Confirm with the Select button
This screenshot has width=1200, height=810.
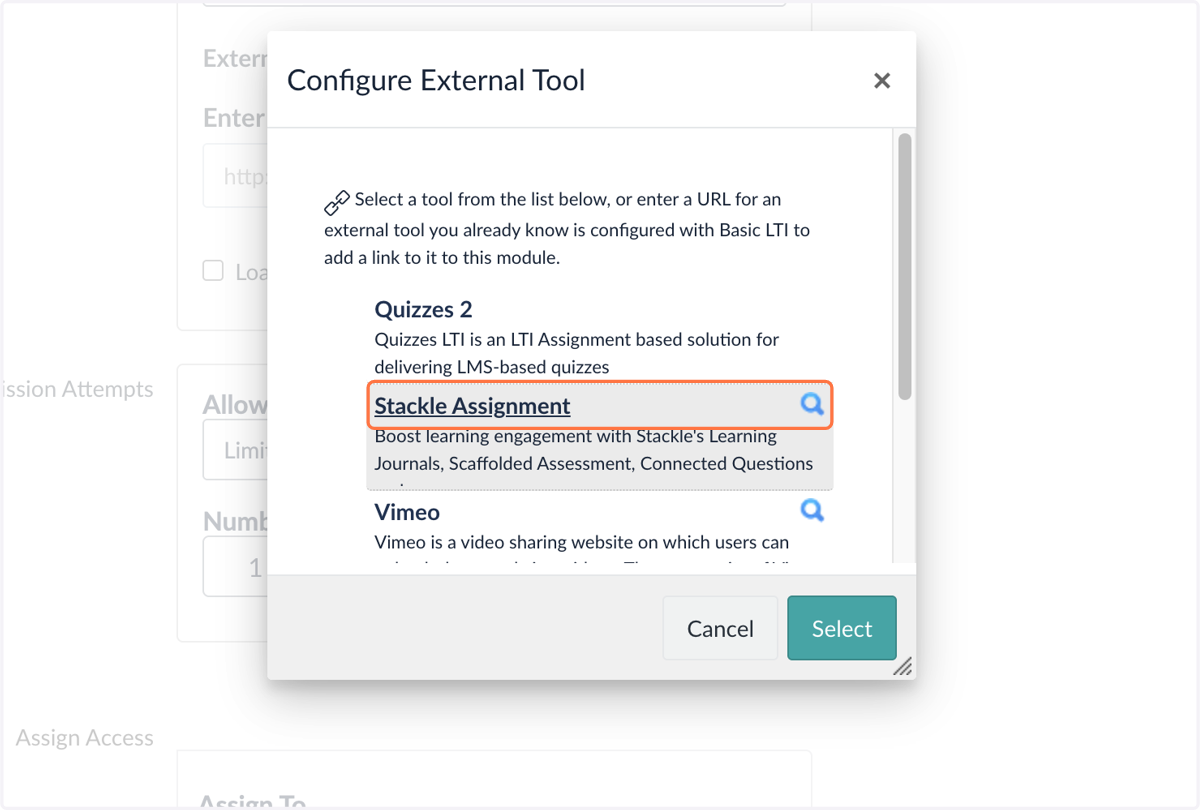(x=842, y=628)
